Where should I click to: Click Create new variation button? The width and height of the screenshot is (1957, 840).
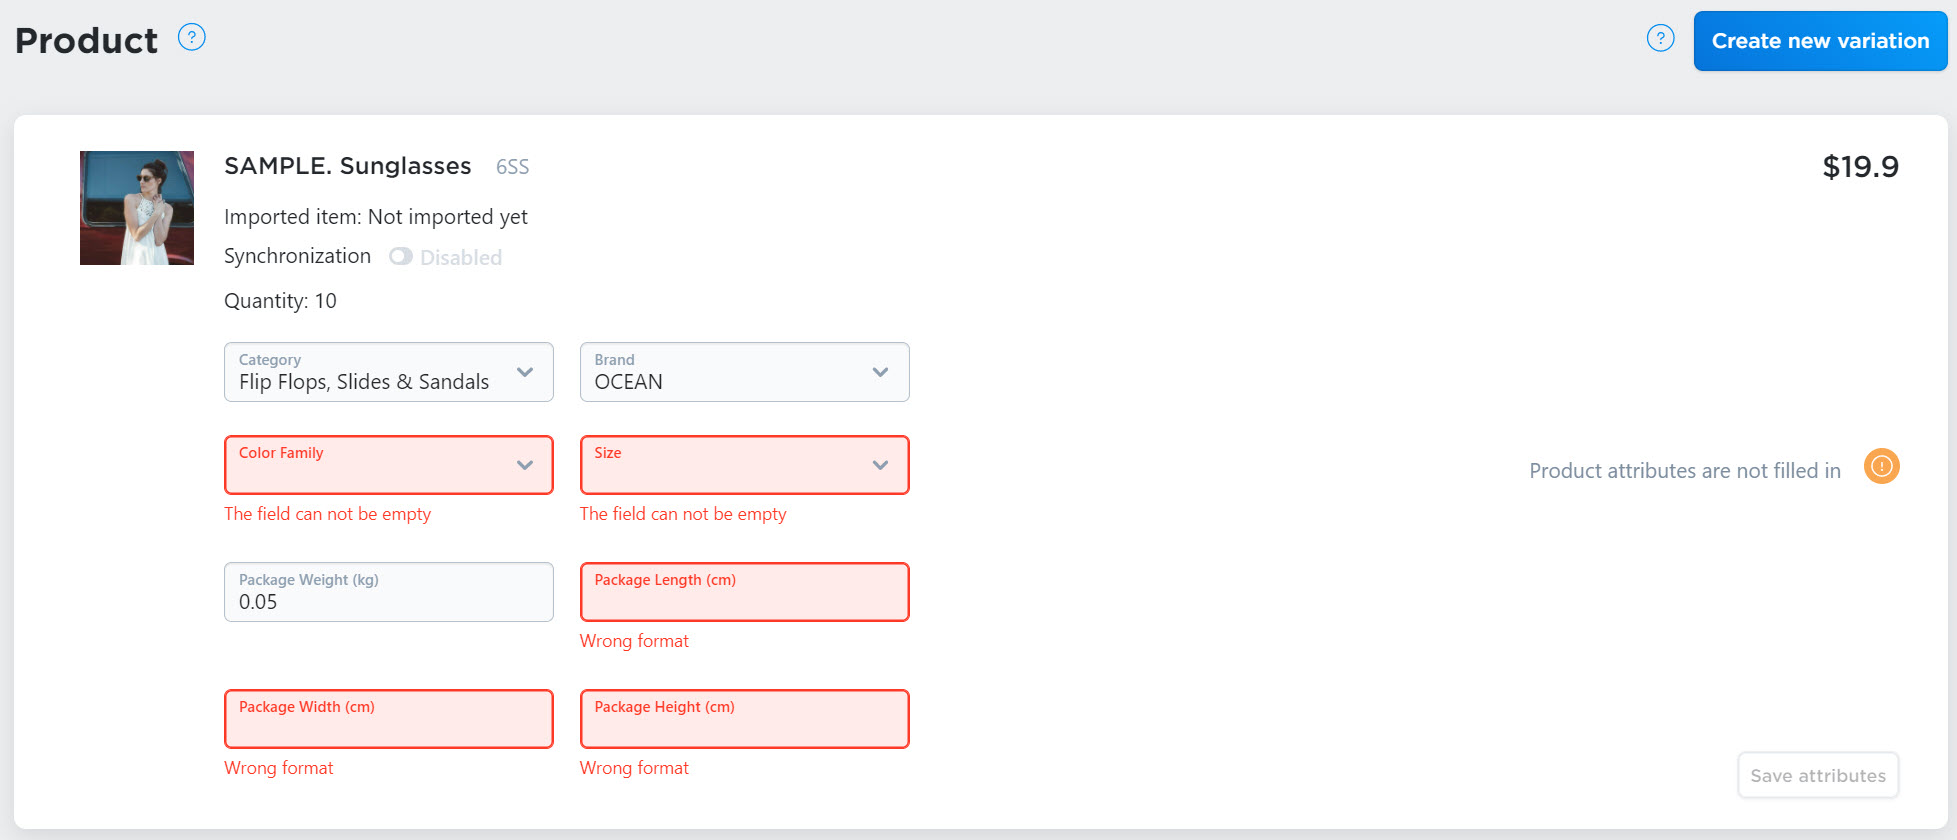pos(1820,41)
